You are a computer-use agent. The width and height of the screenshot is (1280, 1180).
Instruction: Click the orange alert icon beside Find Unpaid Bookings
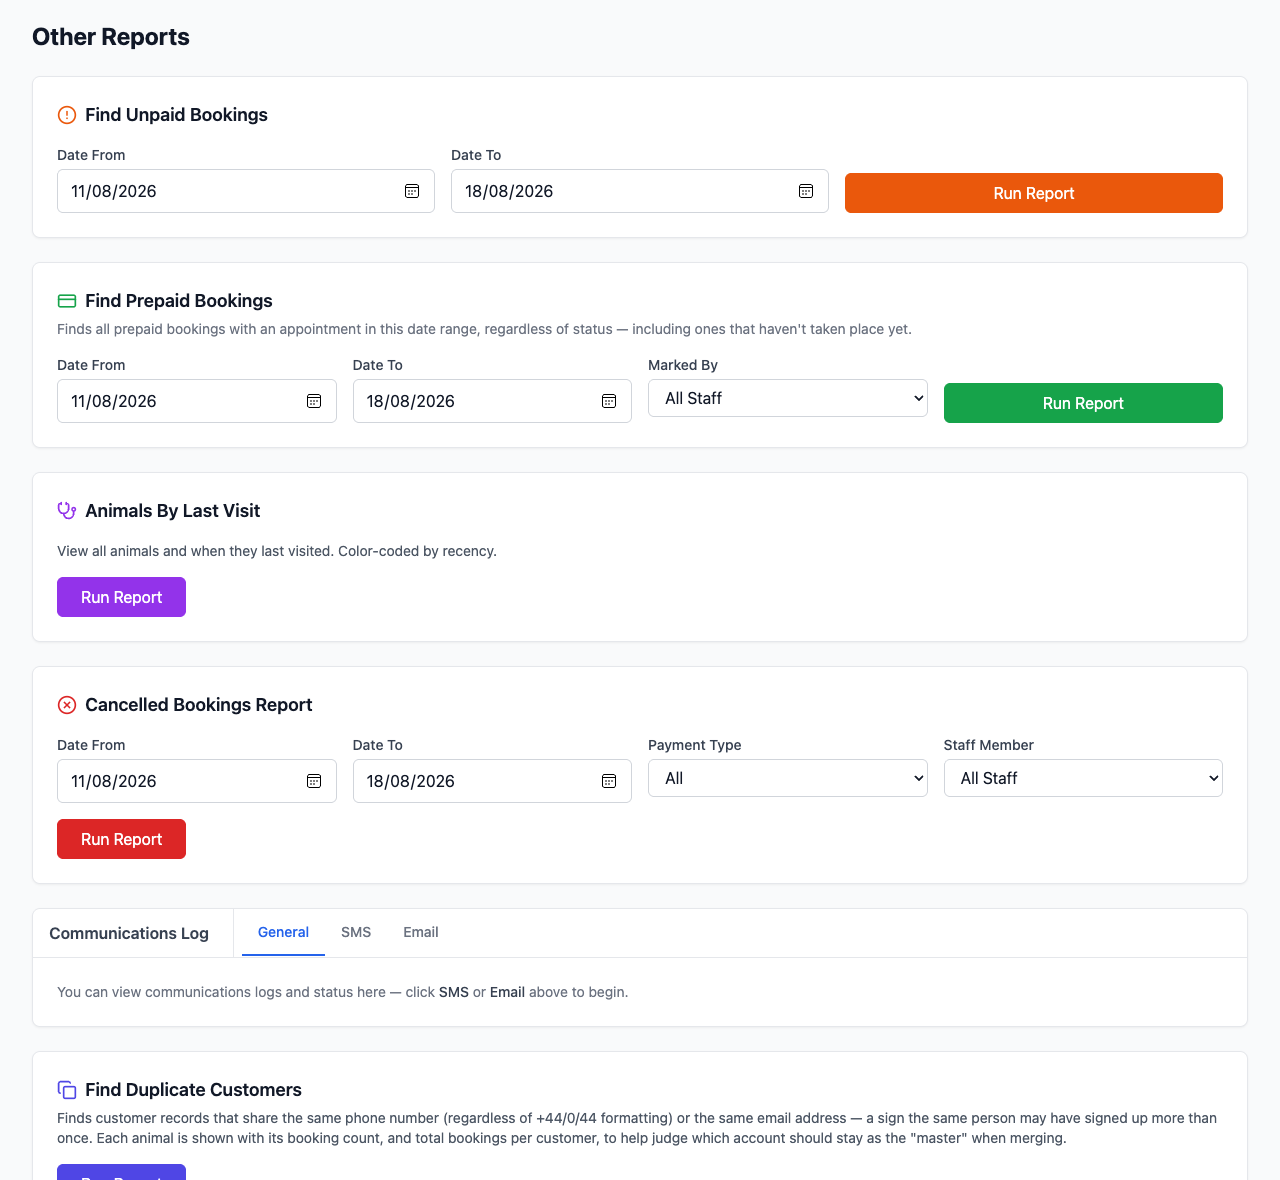[x=67, y=115]
